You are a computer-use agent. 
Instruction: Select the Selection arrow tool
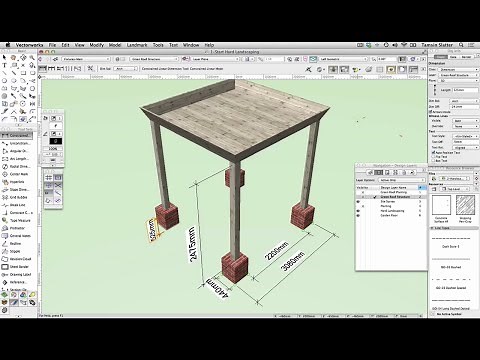(x=5, y=58)
